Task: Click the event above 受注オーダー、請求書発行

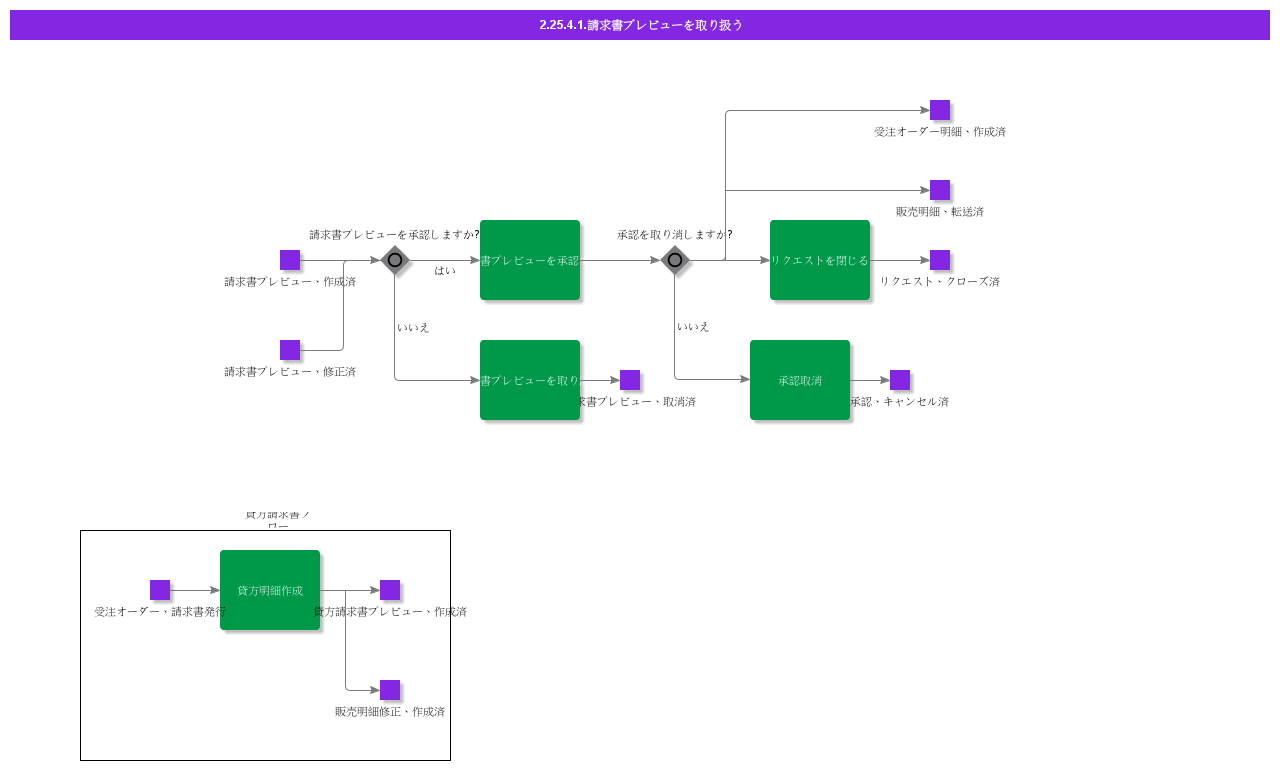Action: coord(160,590)
